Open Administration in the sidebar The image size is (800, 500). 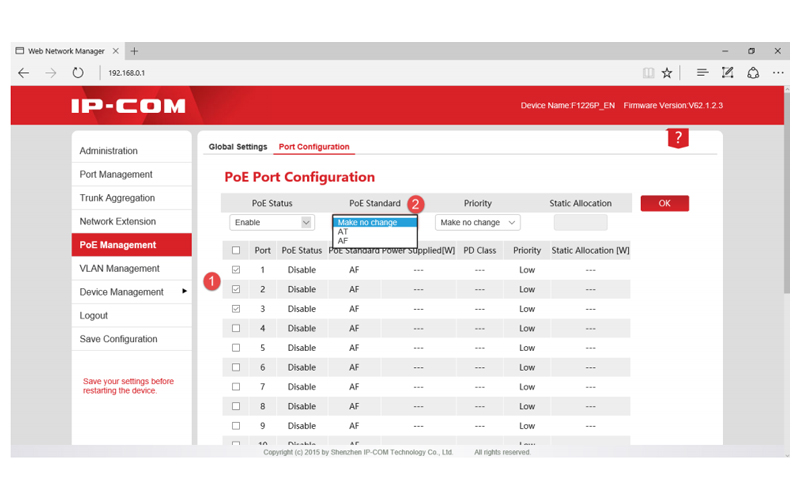pyautogui.click(x=132, y=151)
